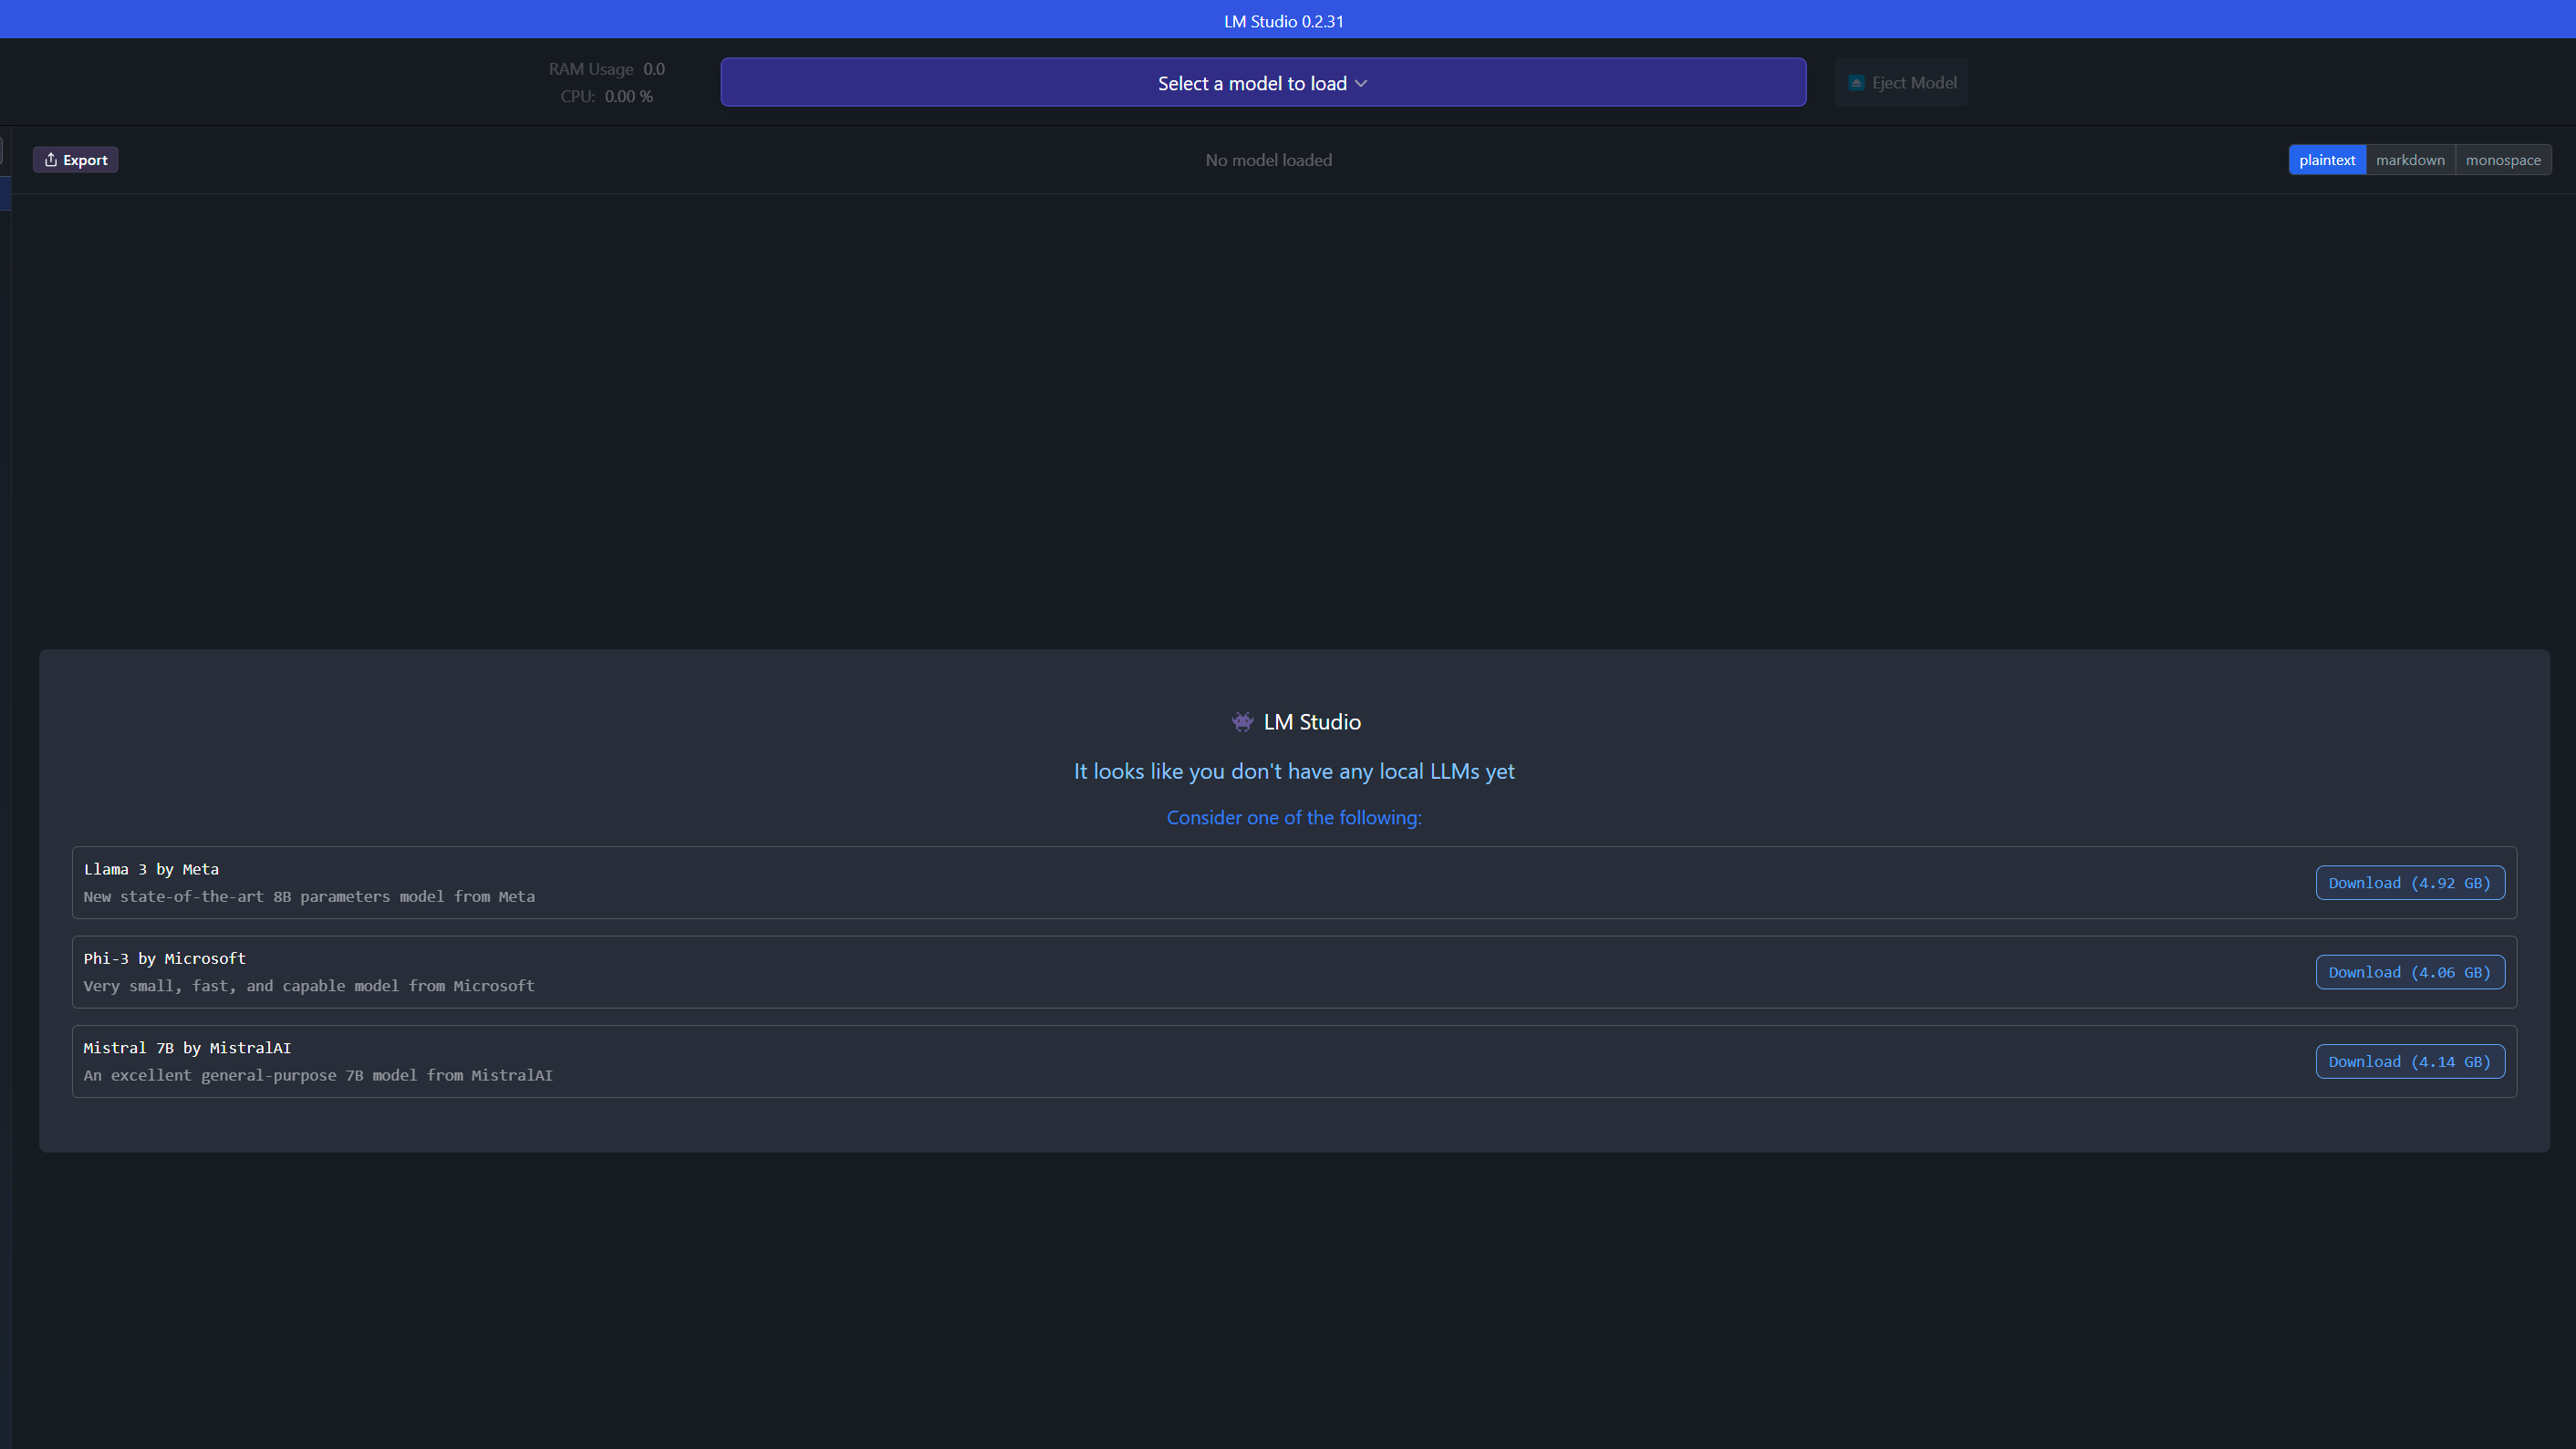Switch message display to markdown
Image resolution: width=2576 pixels, height=1449 pixels.
point(2410,160)
